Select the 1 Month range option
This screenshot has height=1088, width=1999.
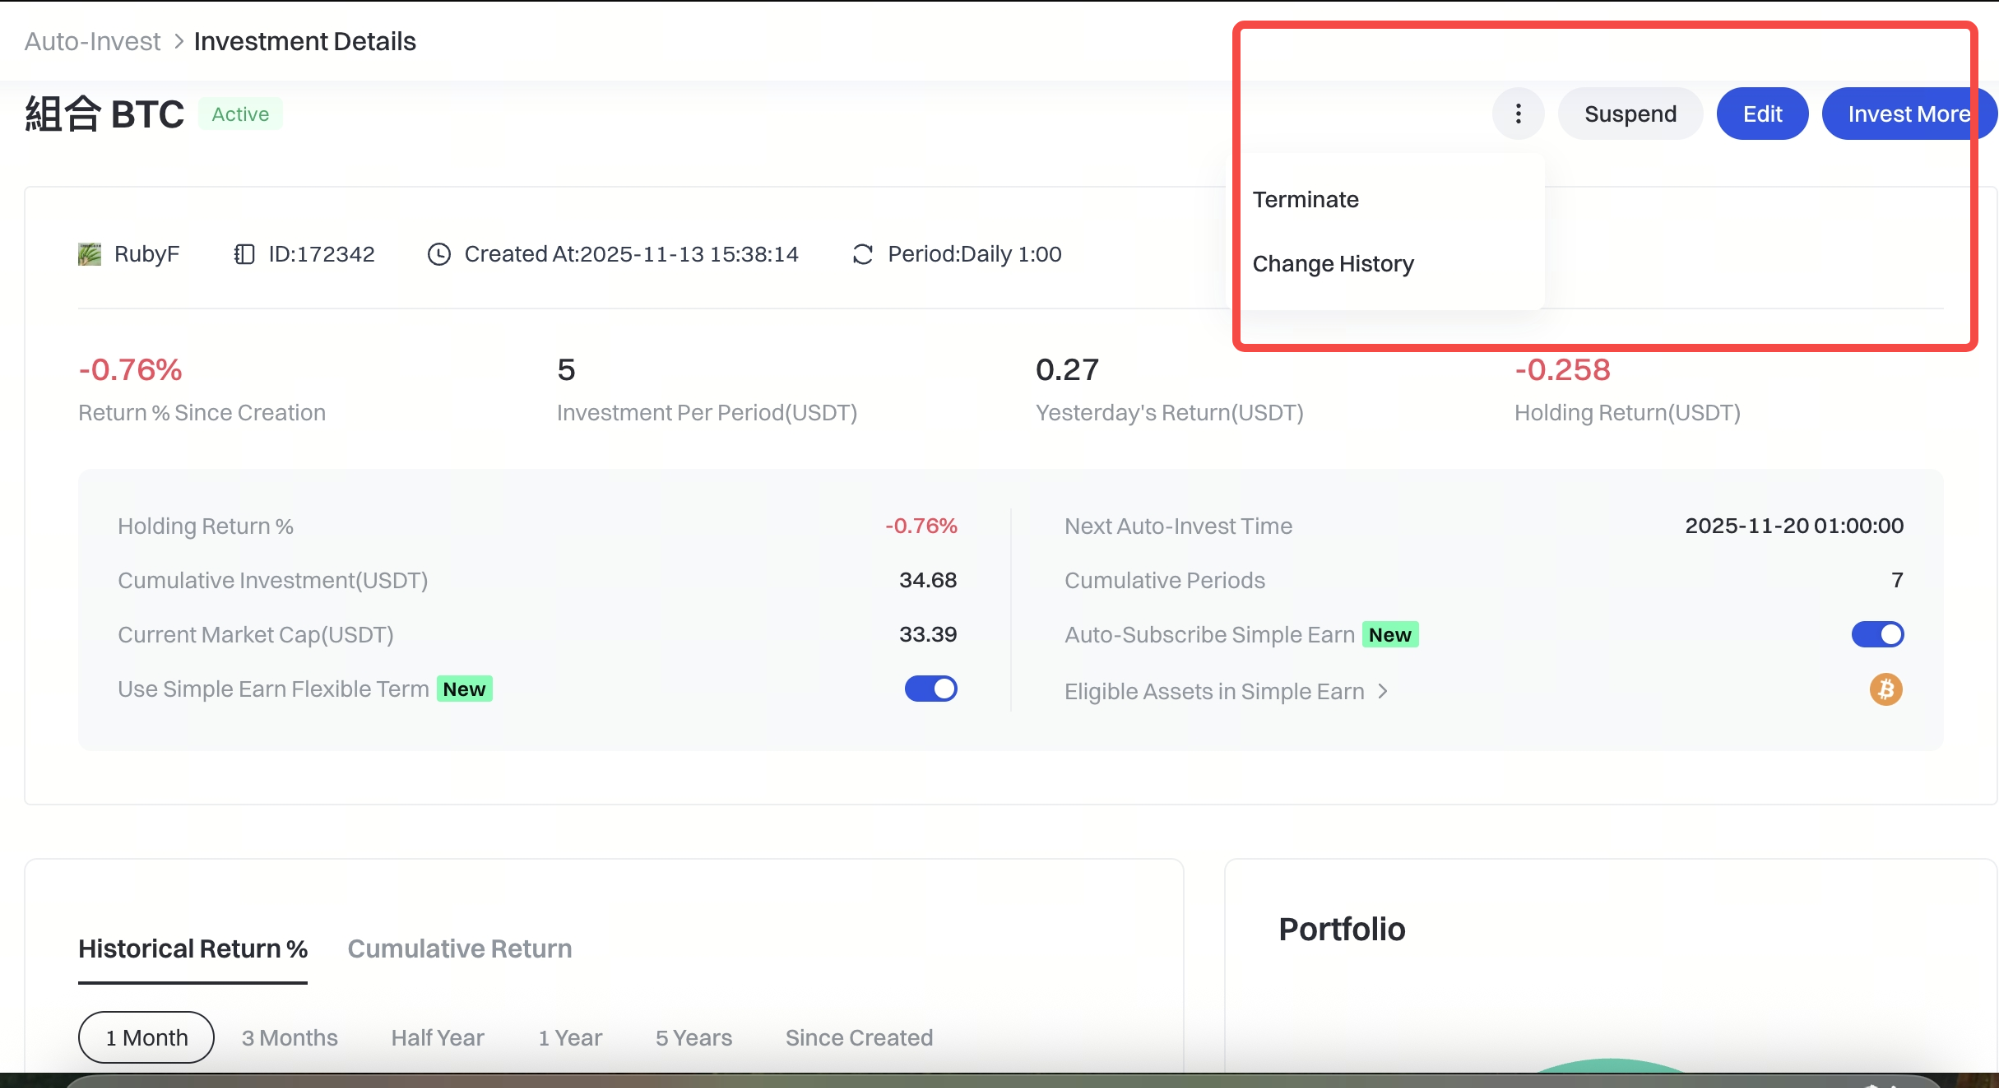(146, 1037)
